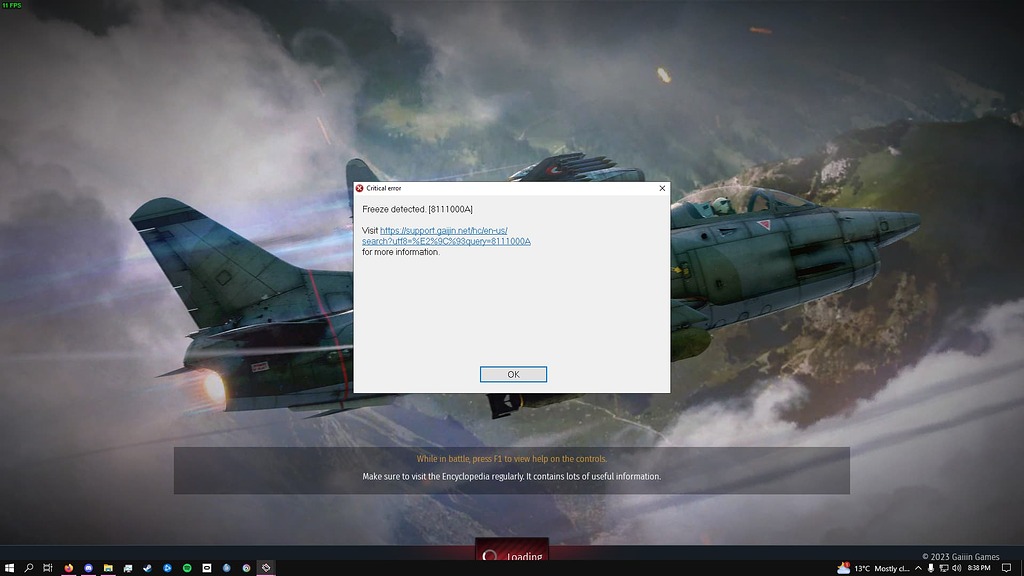The width and height of the screenshot is (1024, 576).
Task: Click the 8:38 PM taskbar clock
Action: pos(979,568)
